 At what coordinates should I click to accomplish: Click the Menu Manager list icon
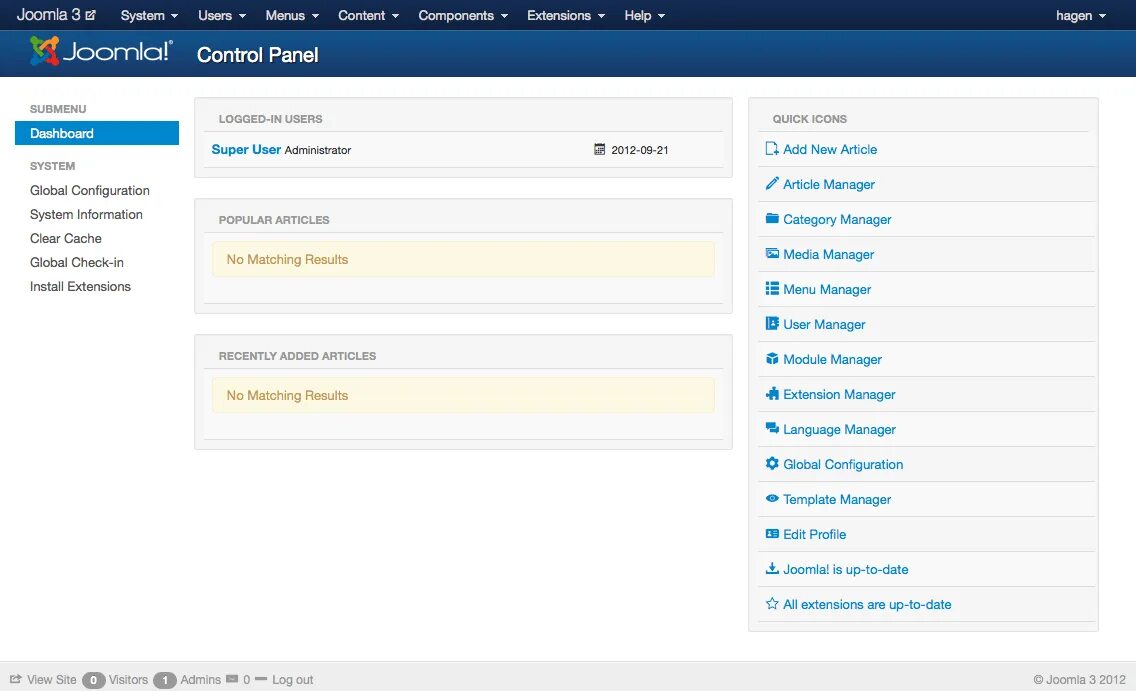point(772,288)
